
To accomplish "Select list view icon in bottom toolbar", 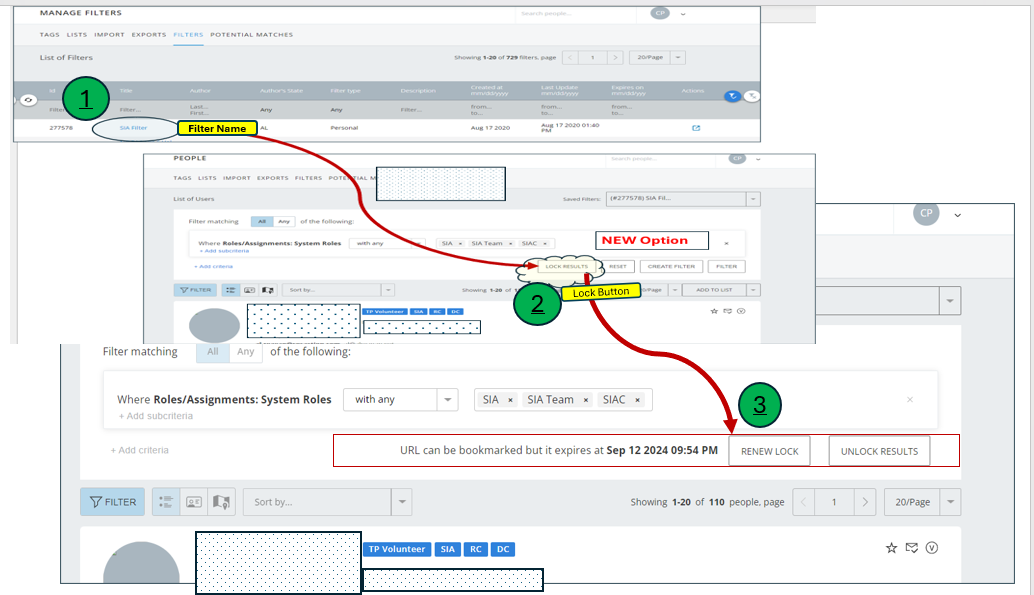I will point(166,502).
